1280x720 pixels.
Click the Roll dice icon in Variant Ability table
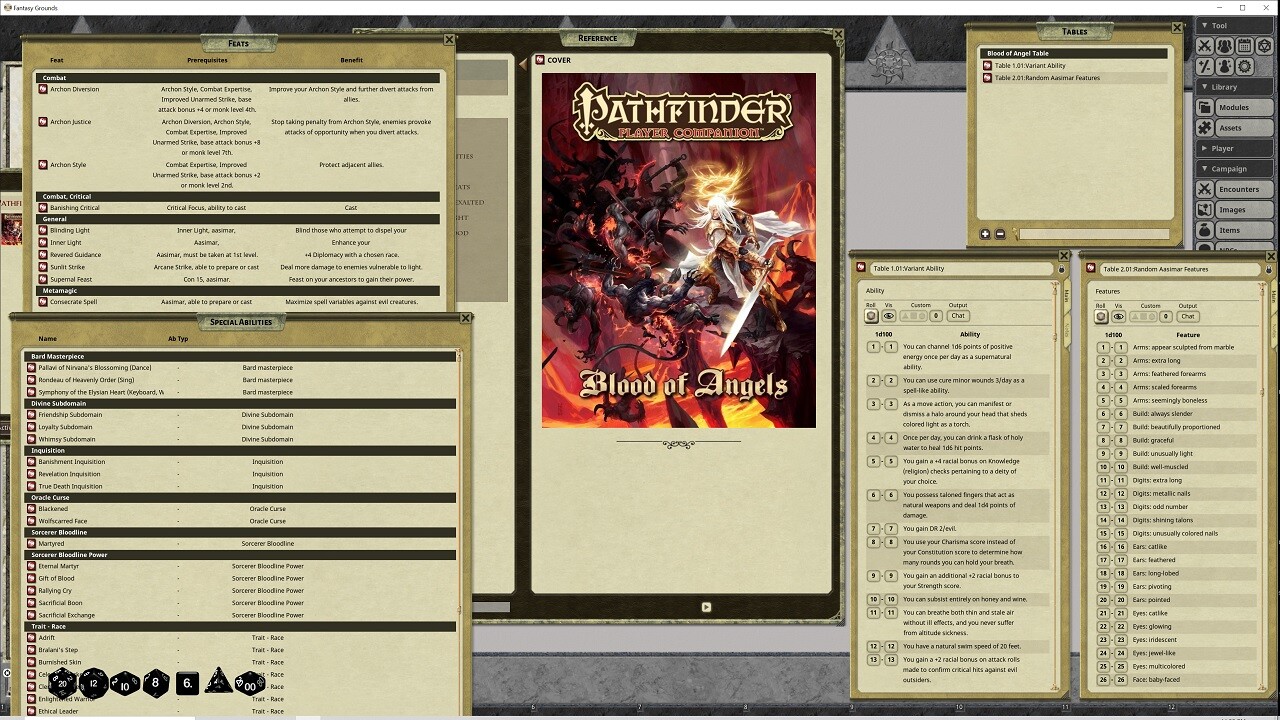(x=871, y=316)
